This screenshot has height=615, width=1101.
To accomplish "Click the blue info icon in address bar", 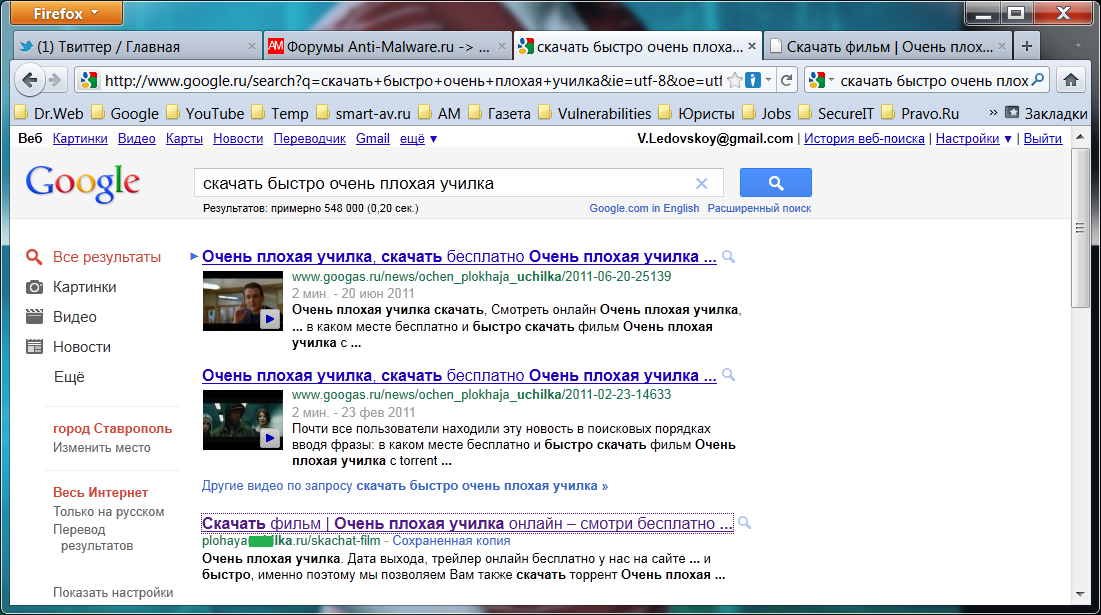I will click(x=753, y=81).
